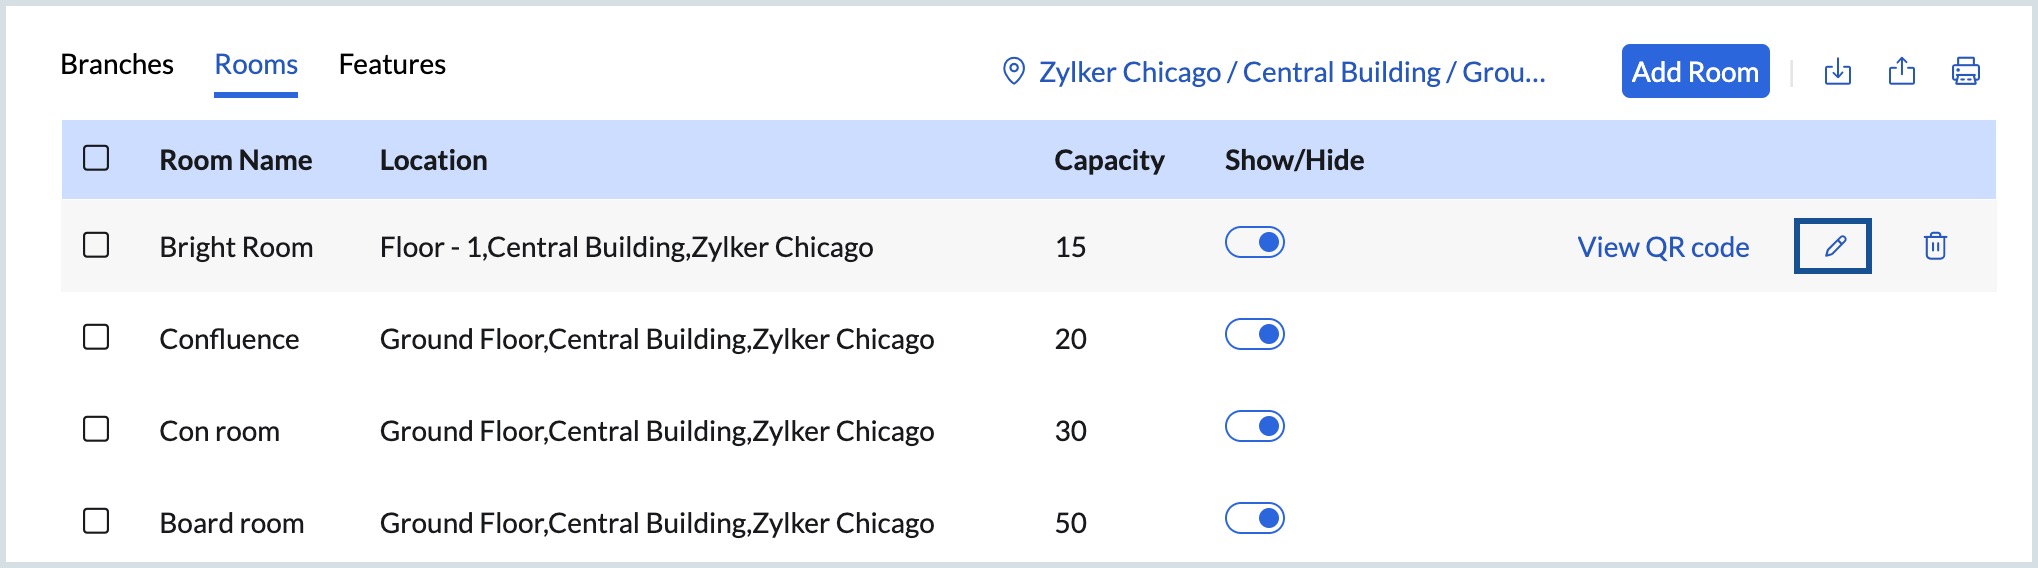This screenshot has height=568, width=2038.
Task: Toggle Show/Hide switch for Bright Room
Action: pyautogui.click(x=1255, y=243)
